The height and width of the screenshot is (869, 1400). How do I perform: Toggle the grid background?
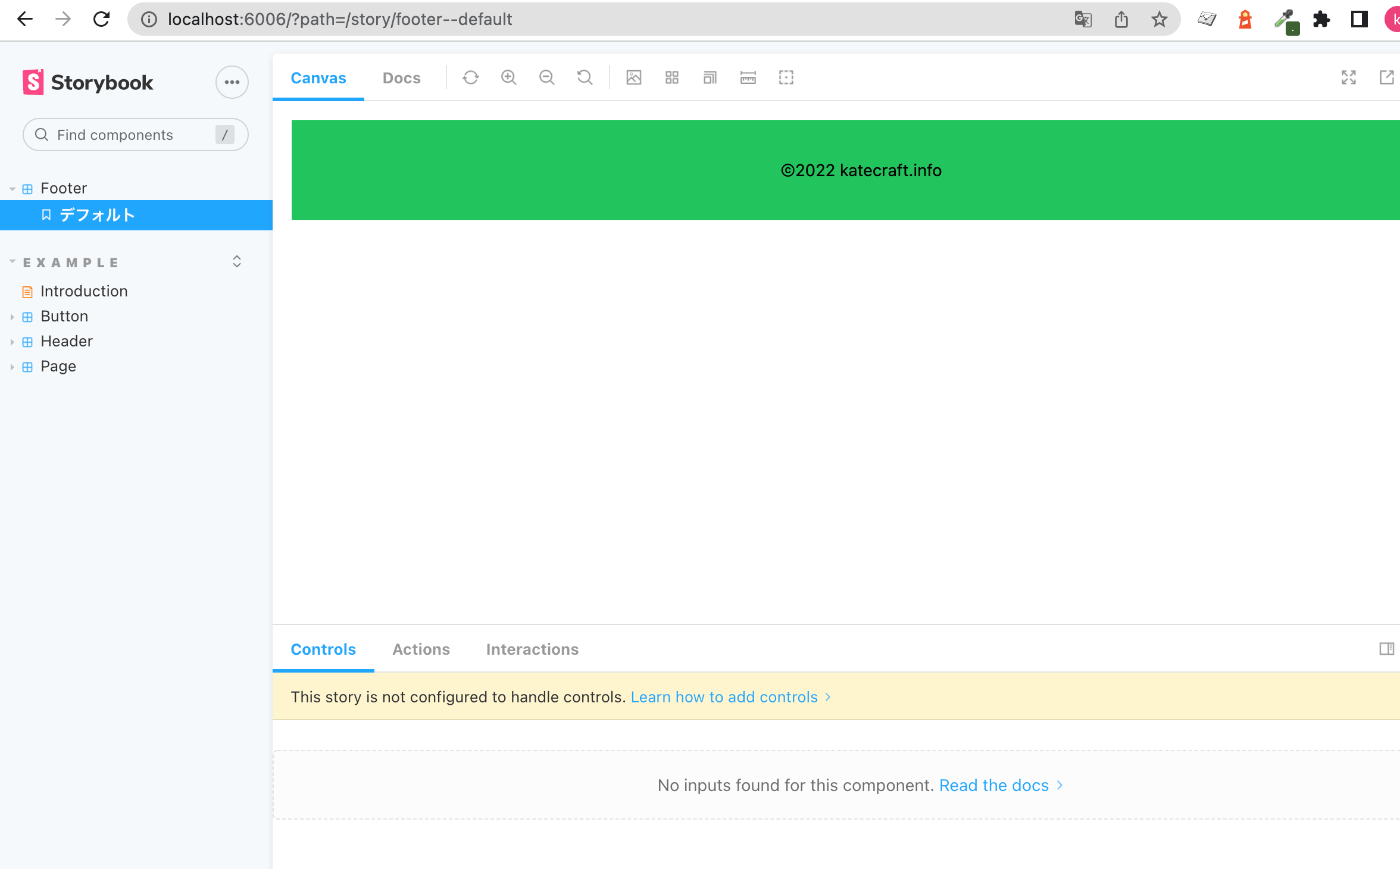(672, 78)
